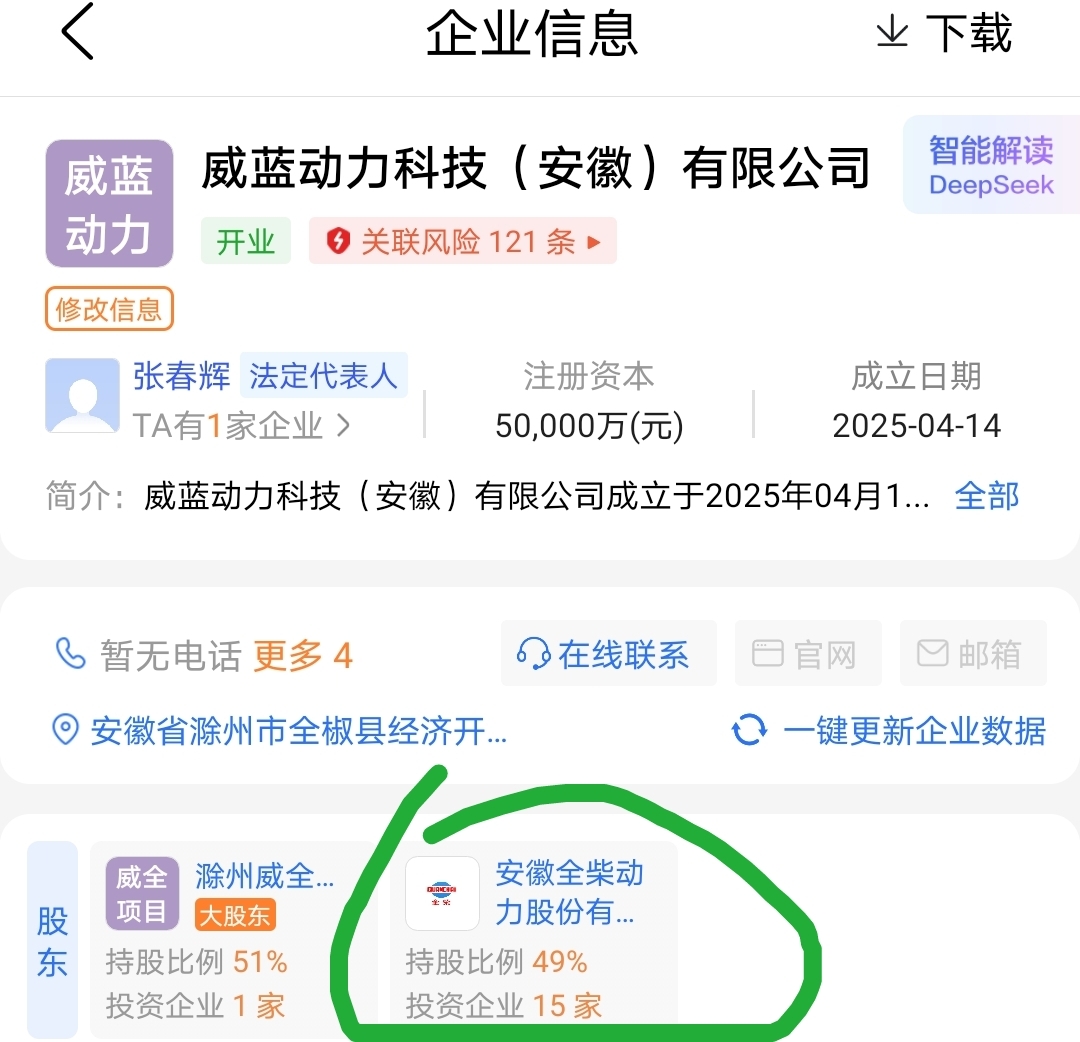
Task: Tap the 威全项目 shareholder logo
Action: point(142,893)
